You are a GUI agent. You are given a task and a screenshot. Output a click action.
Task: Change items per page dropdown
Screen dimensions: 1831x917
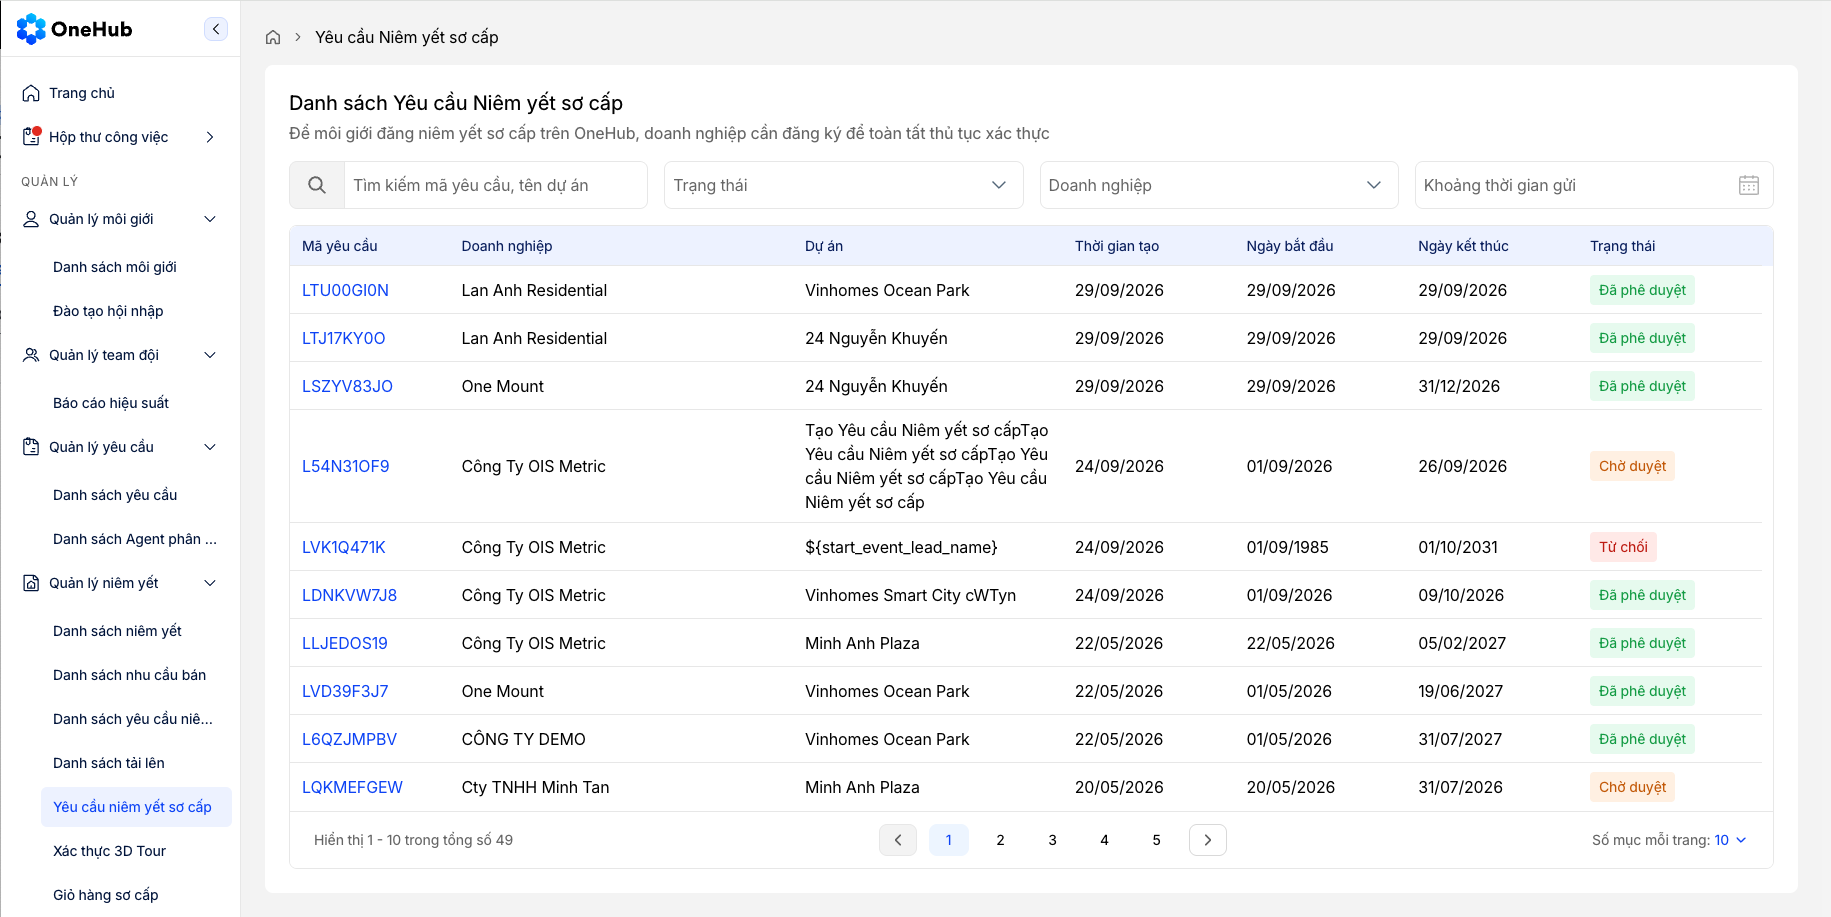point(1730,840)
